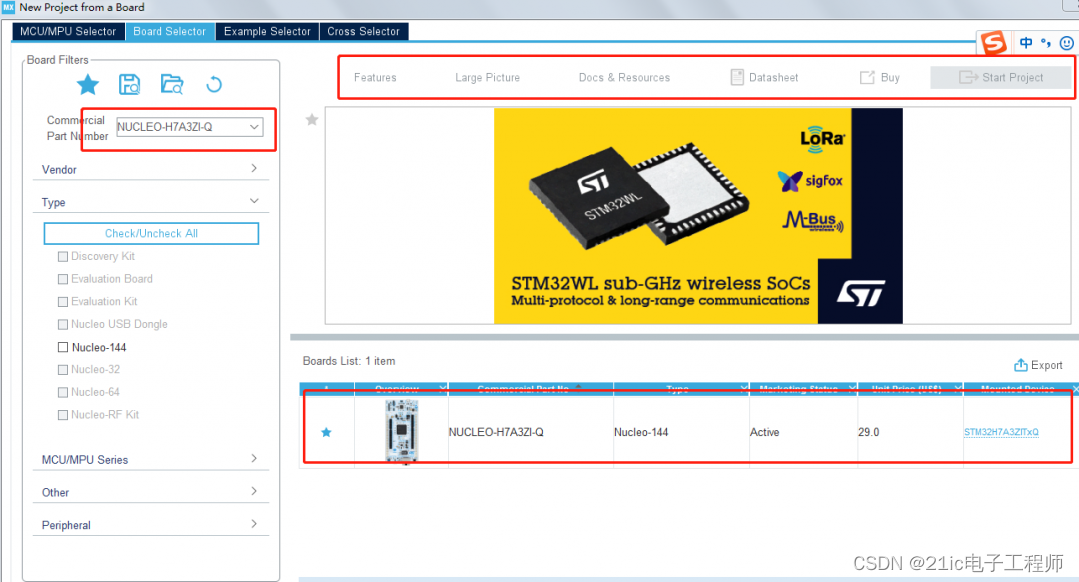
Task: Click the STM32WL sub-GHz wireless SoCs banner
Action: tap(698, 215)
